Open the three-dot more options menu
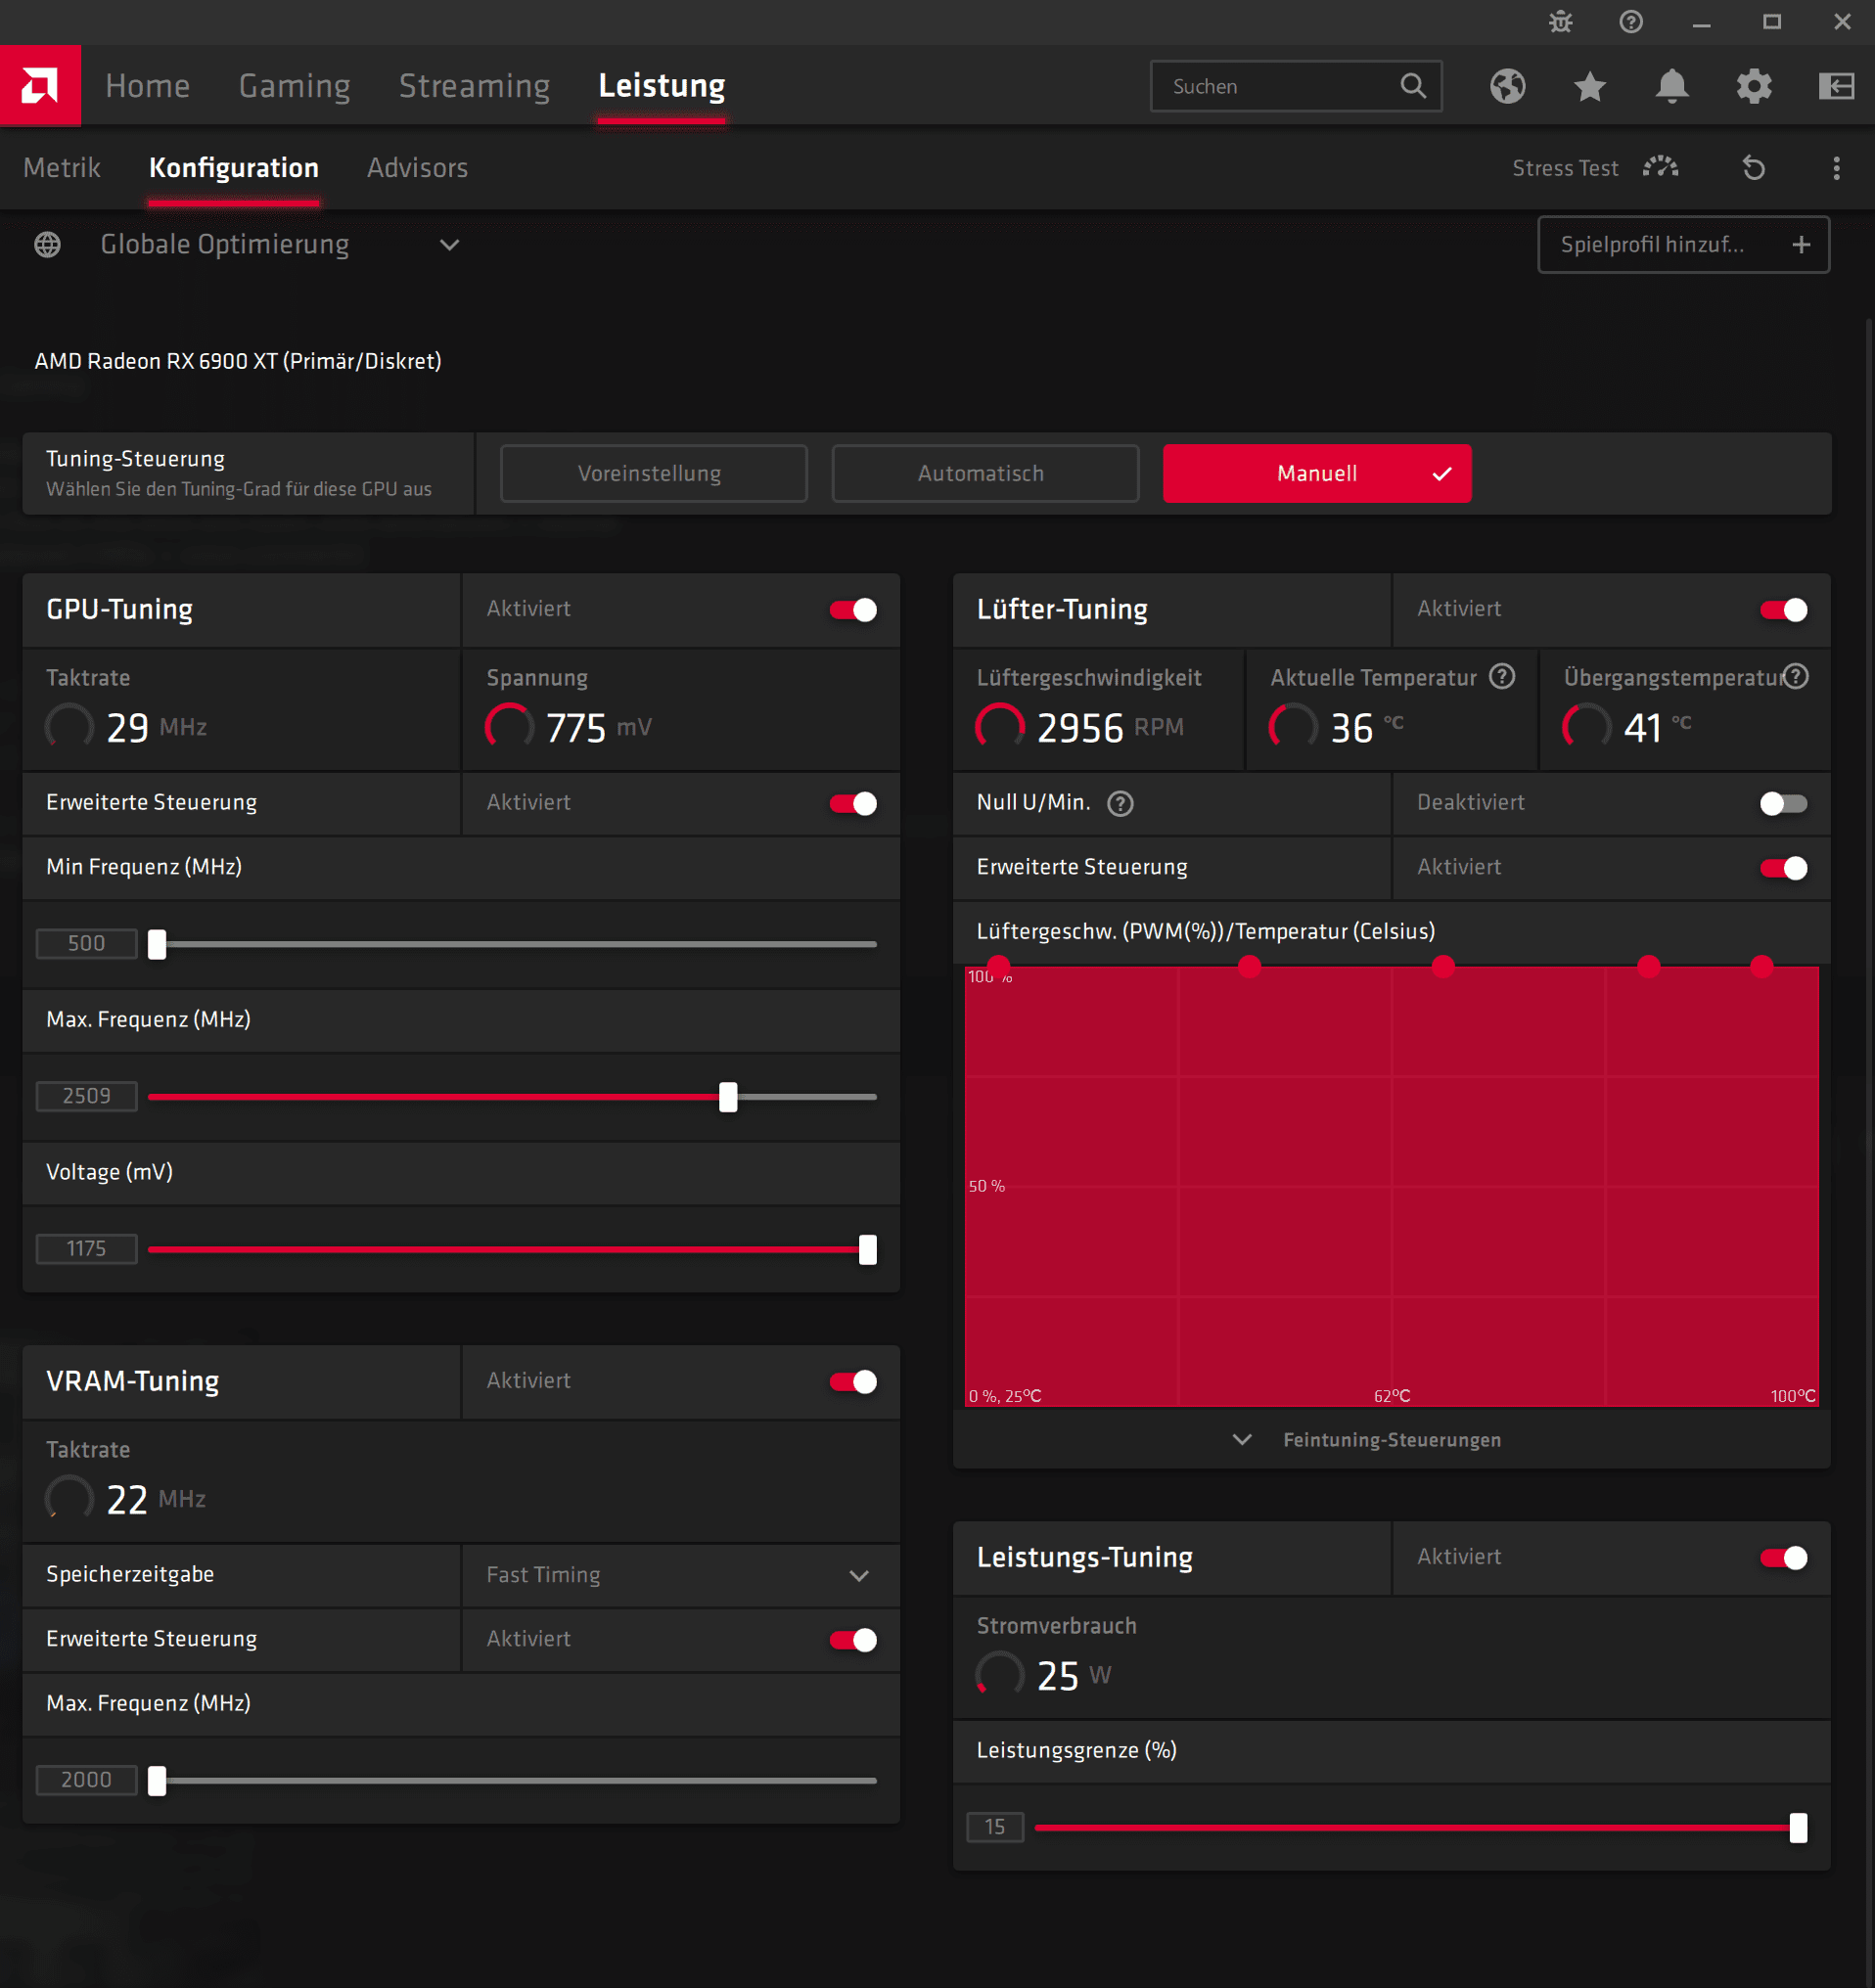 pos(1836,168)
